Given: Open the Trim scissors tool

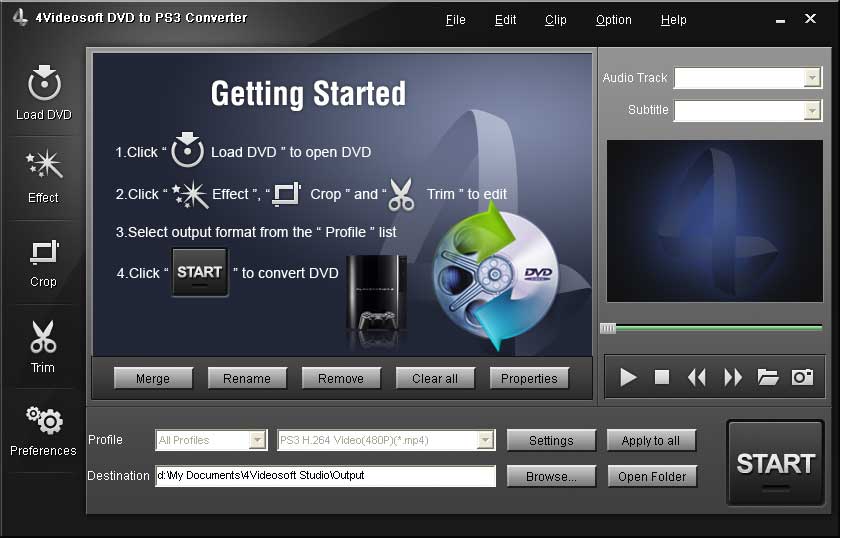Looking at the screenshot, I should tap(43, 338).
